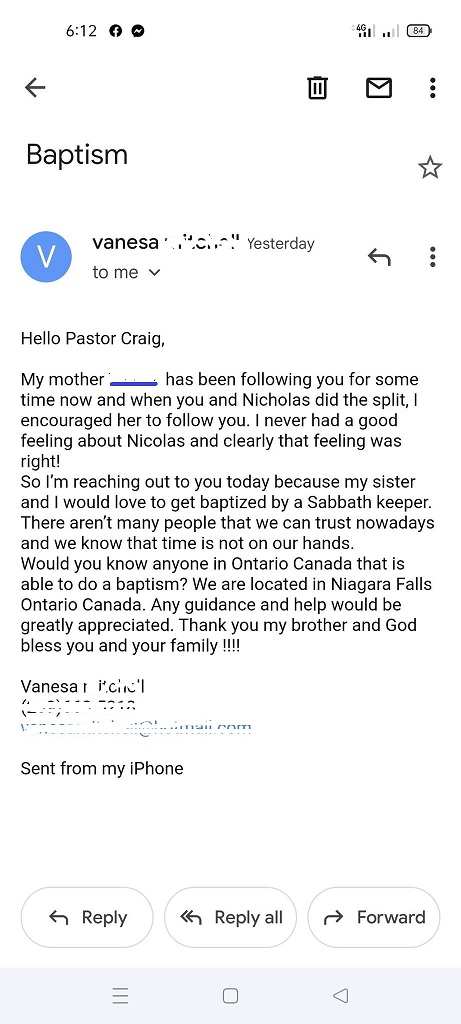This screenshot has height=1024, width=461.
Task: Tap the sender avatar with letter V
Action: (46, 257)
